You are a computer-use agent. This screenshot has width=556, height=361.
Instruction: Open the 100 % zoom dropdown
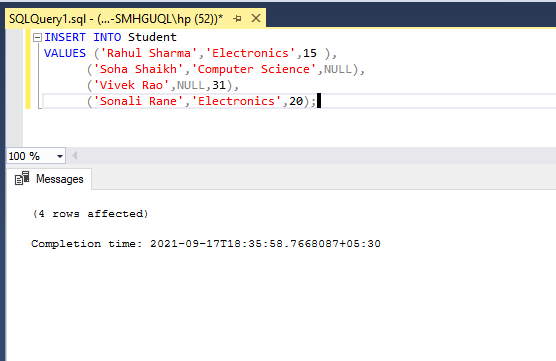[x=60, y=156]
